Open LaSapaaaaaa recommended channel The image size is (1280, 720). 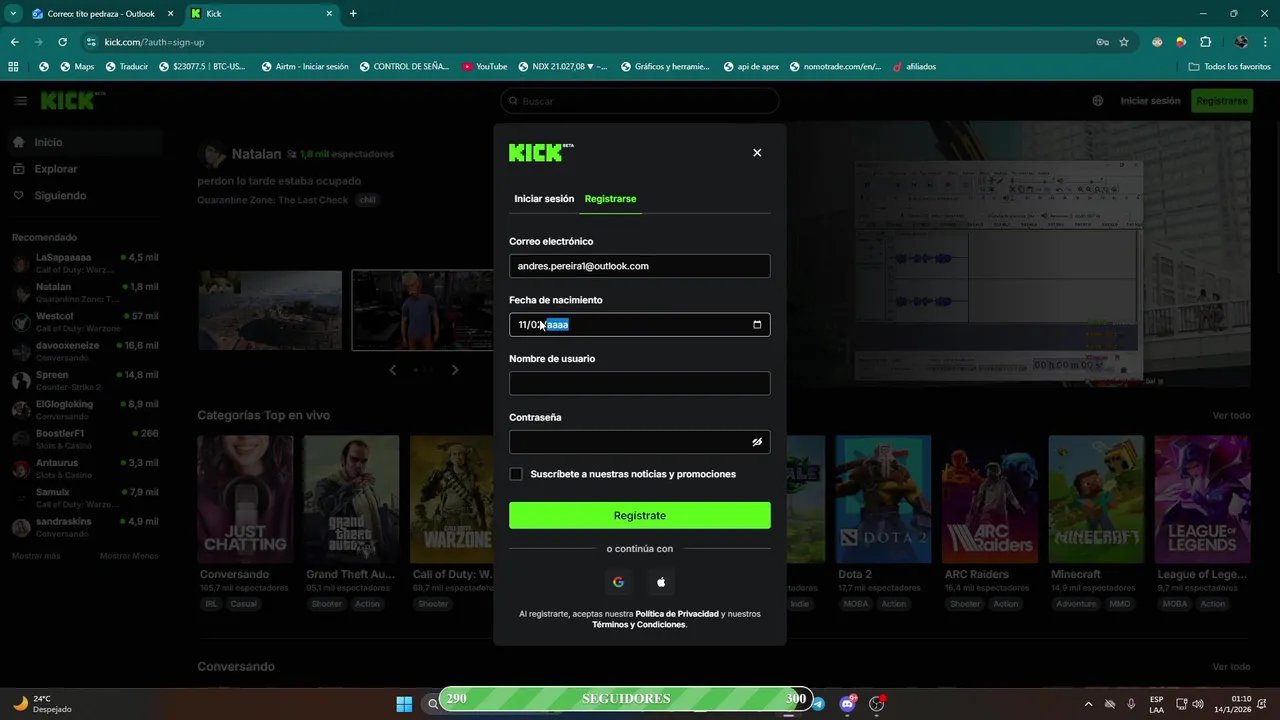[85, 263]
